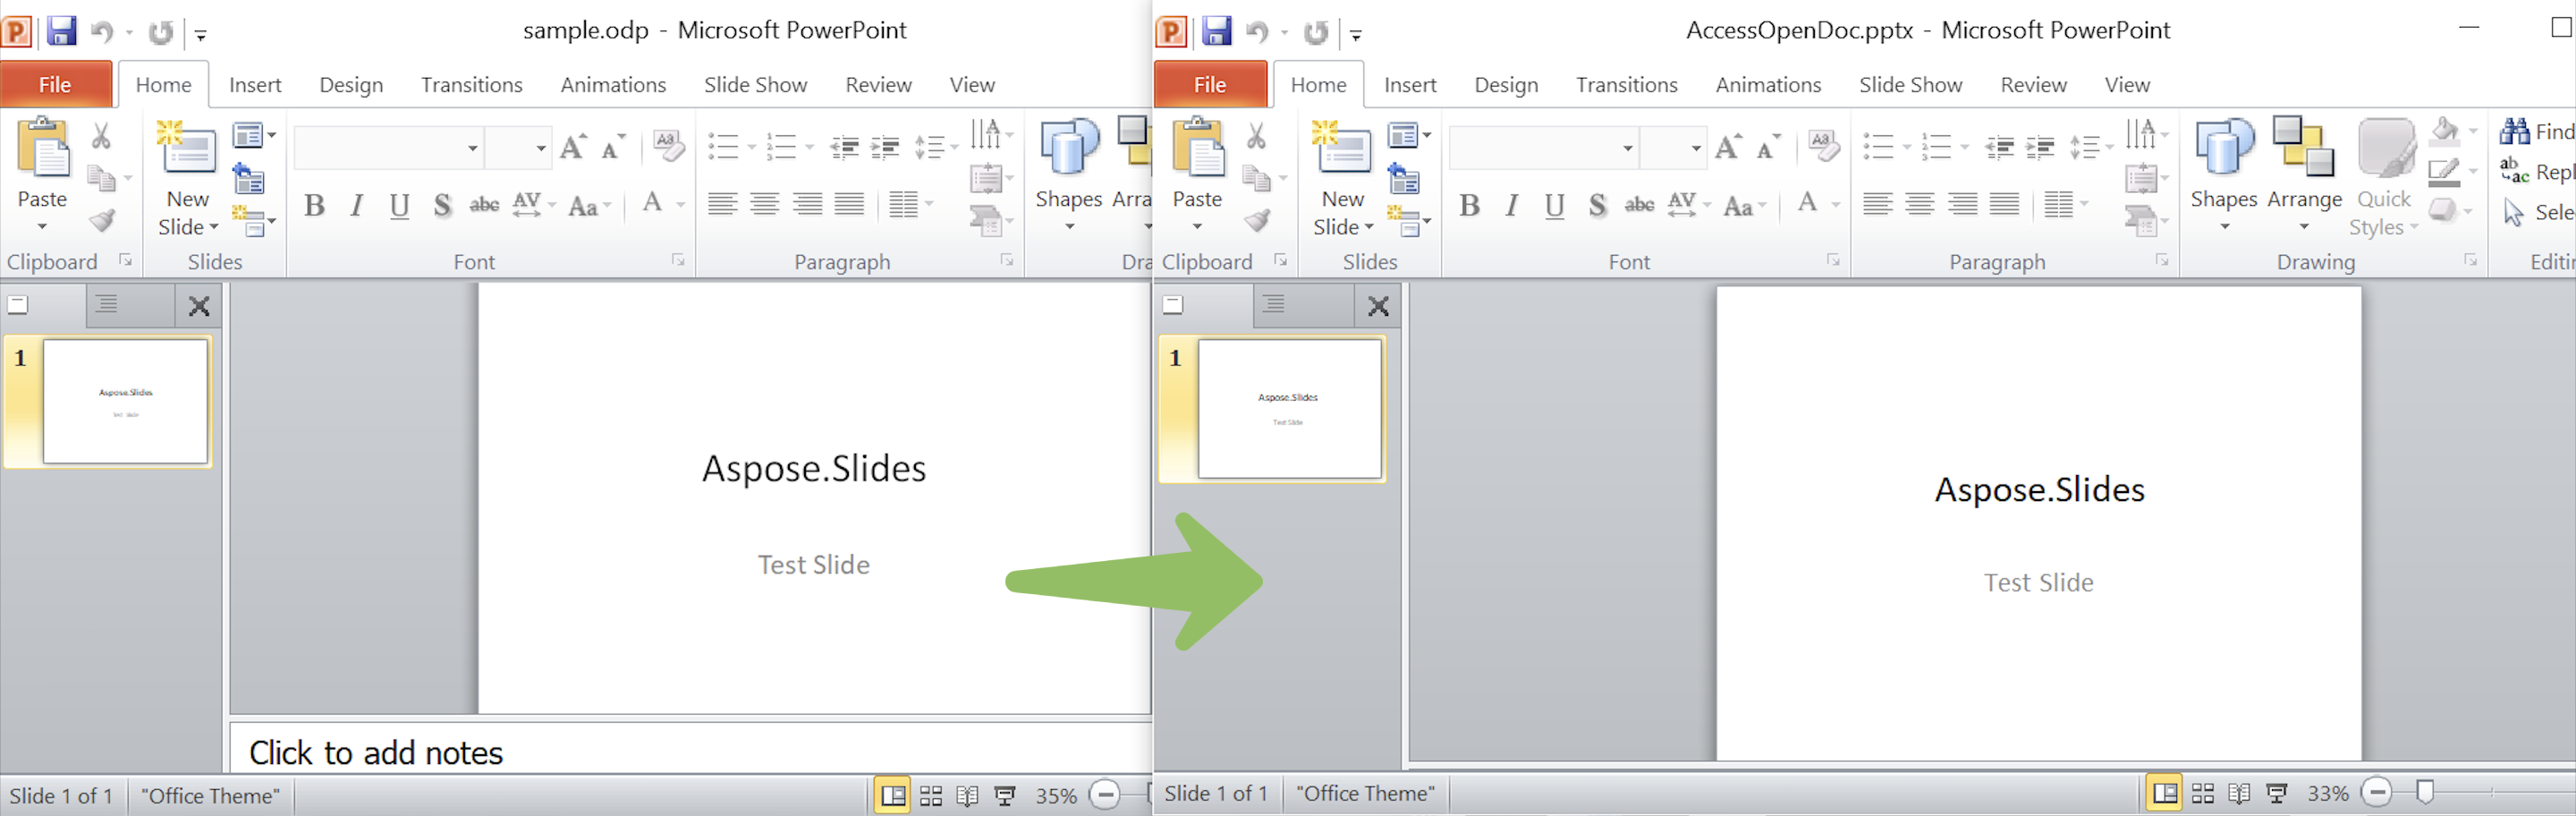The width and height of the screenshot is (2576, 816).
Task: Click the zoom slider handle in AccessOpenDoc.pptx status bar
Action: pos(2424,793)
